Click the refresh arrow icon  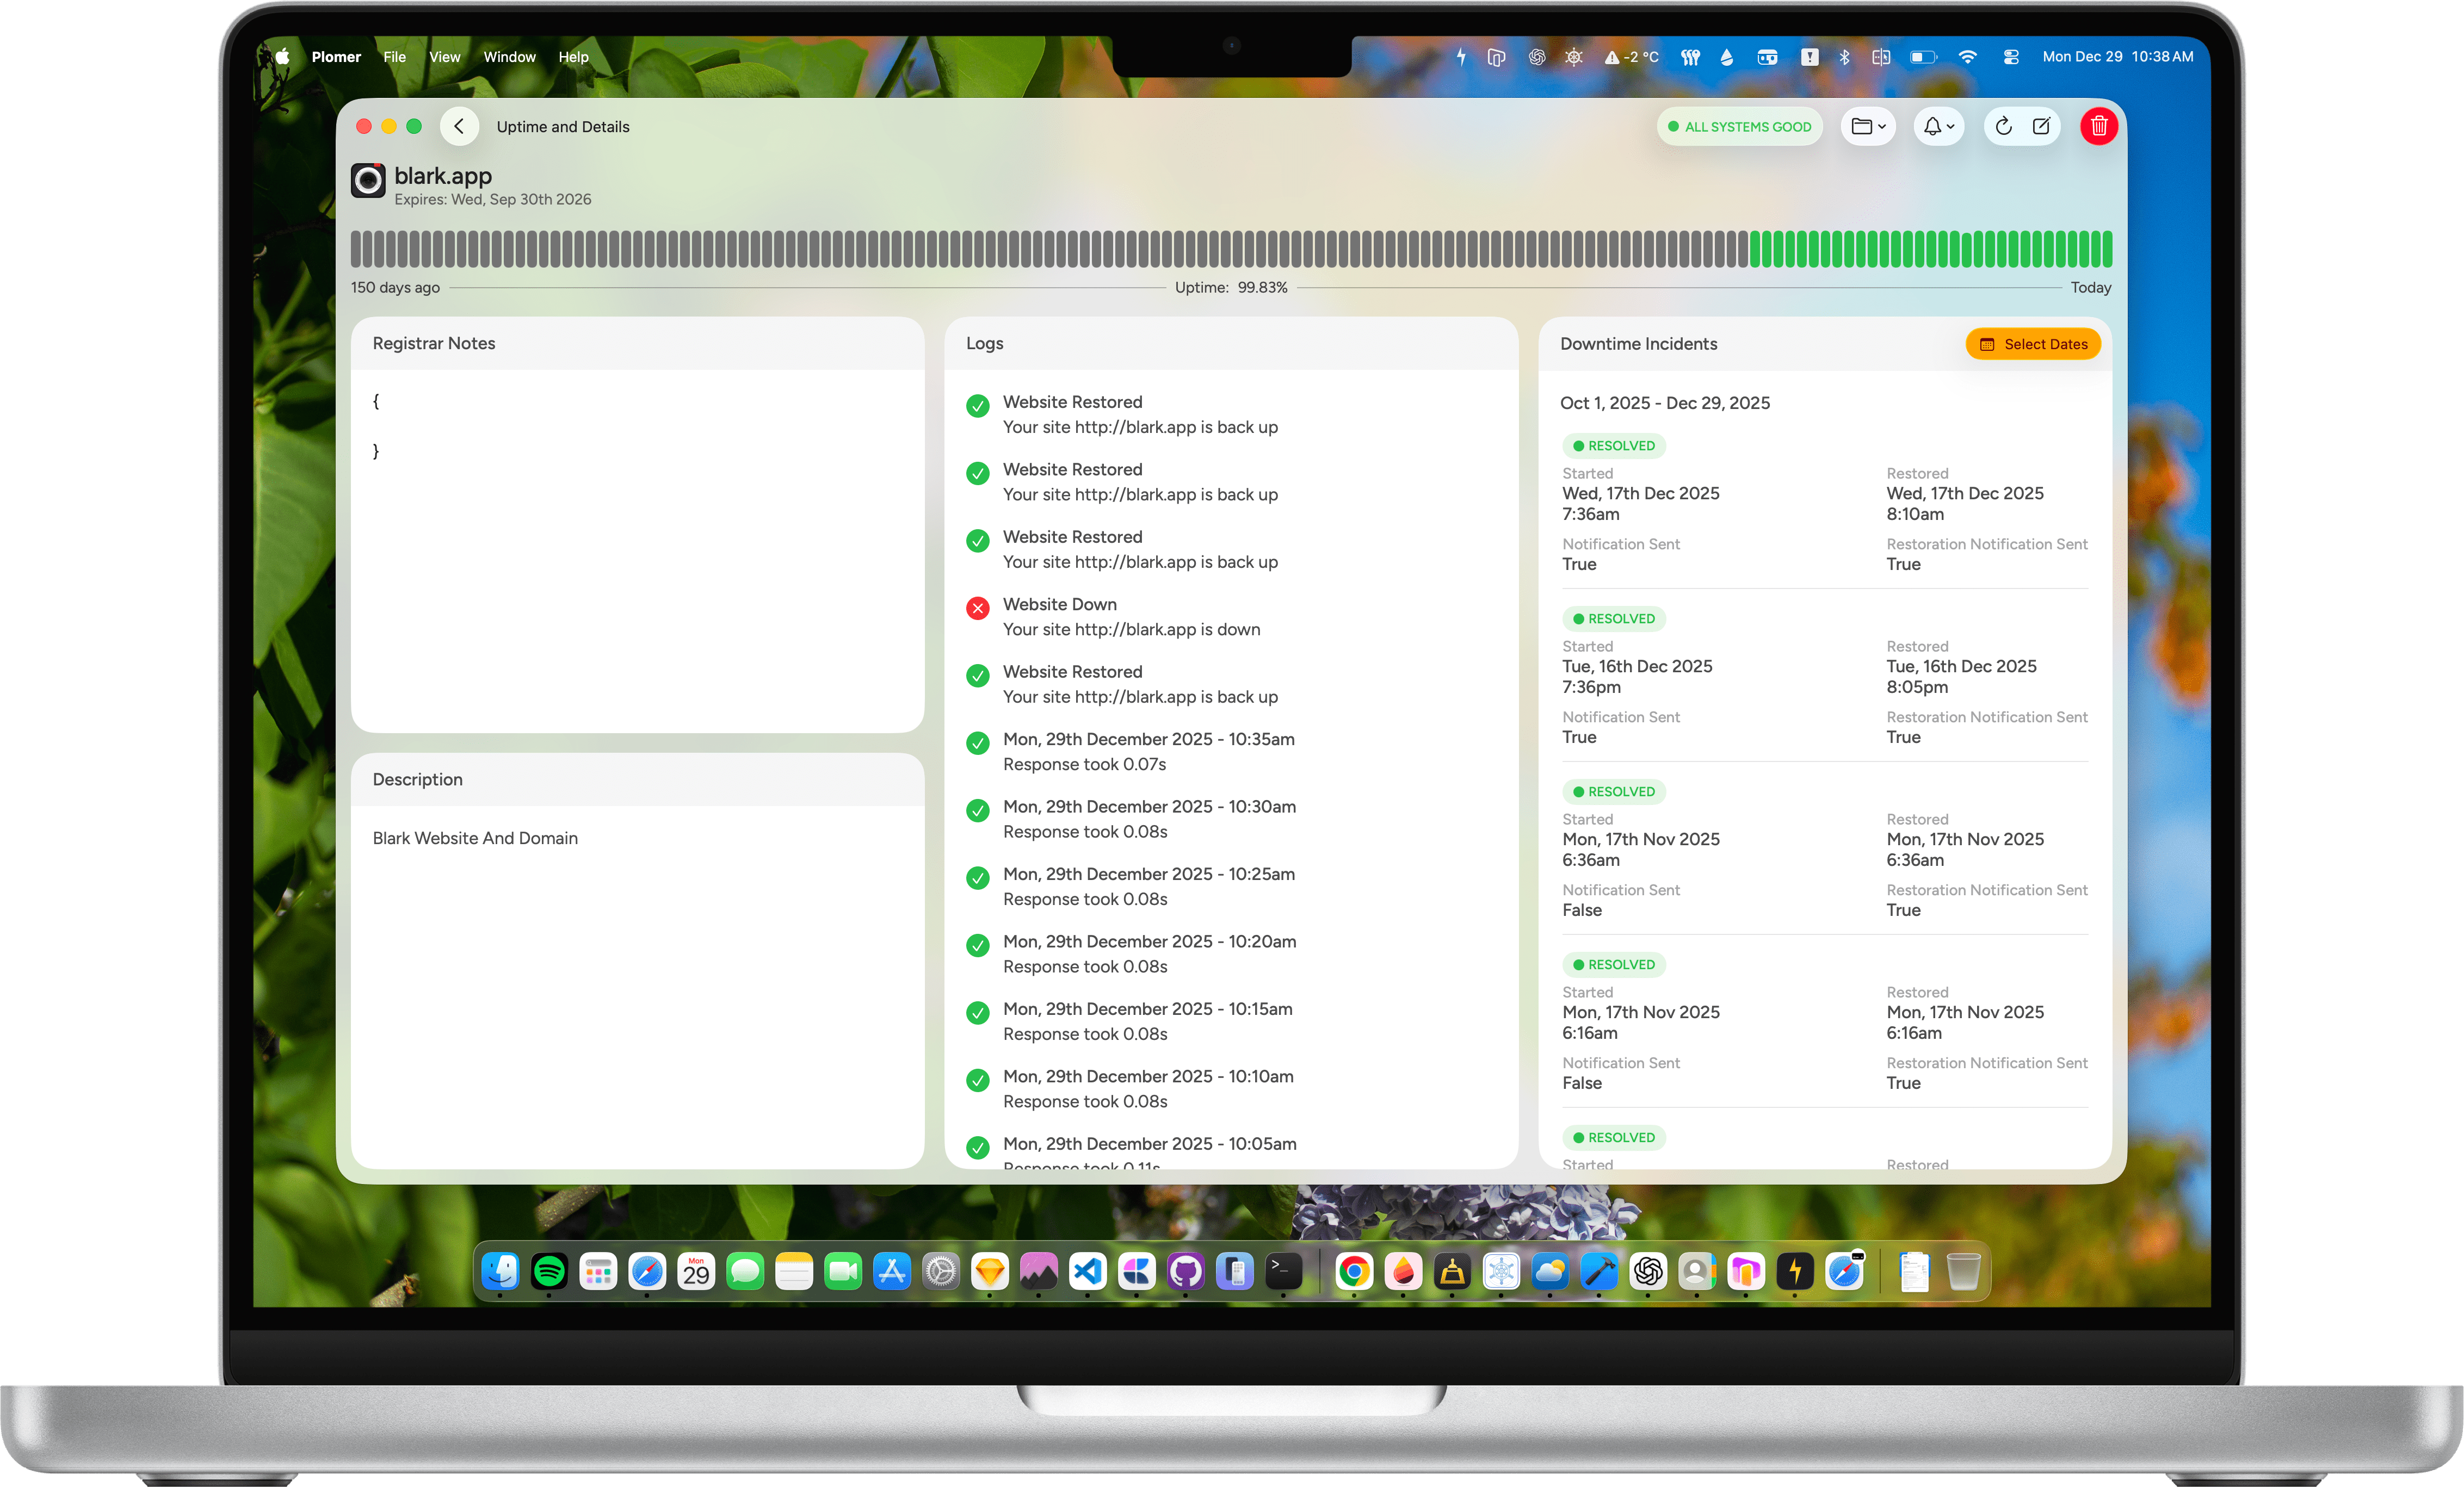click(2003, 126)
